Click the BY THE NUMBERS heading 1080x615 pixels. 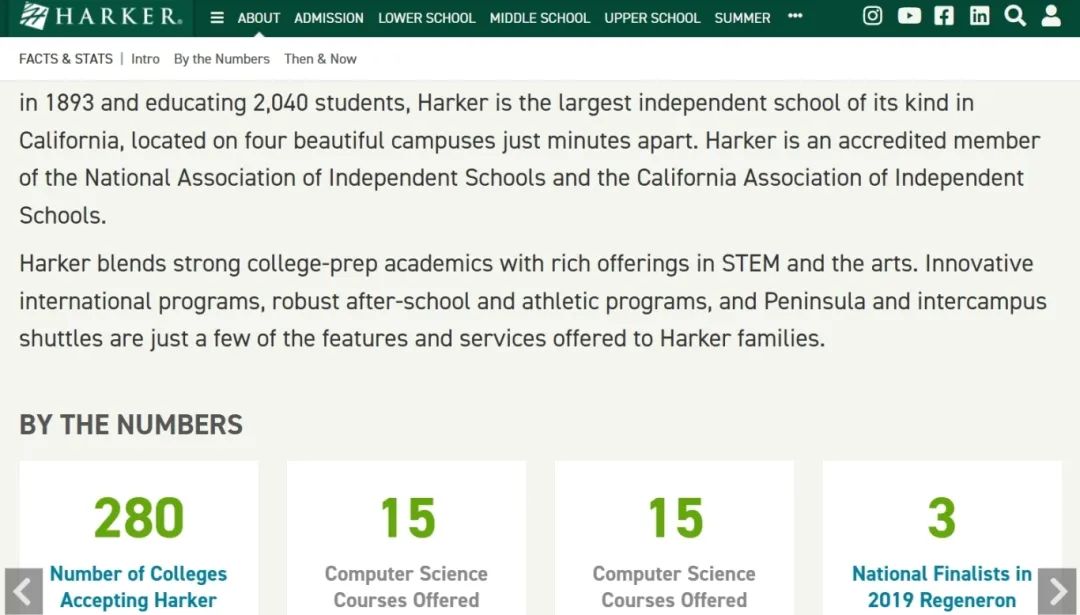pos(131,425)
